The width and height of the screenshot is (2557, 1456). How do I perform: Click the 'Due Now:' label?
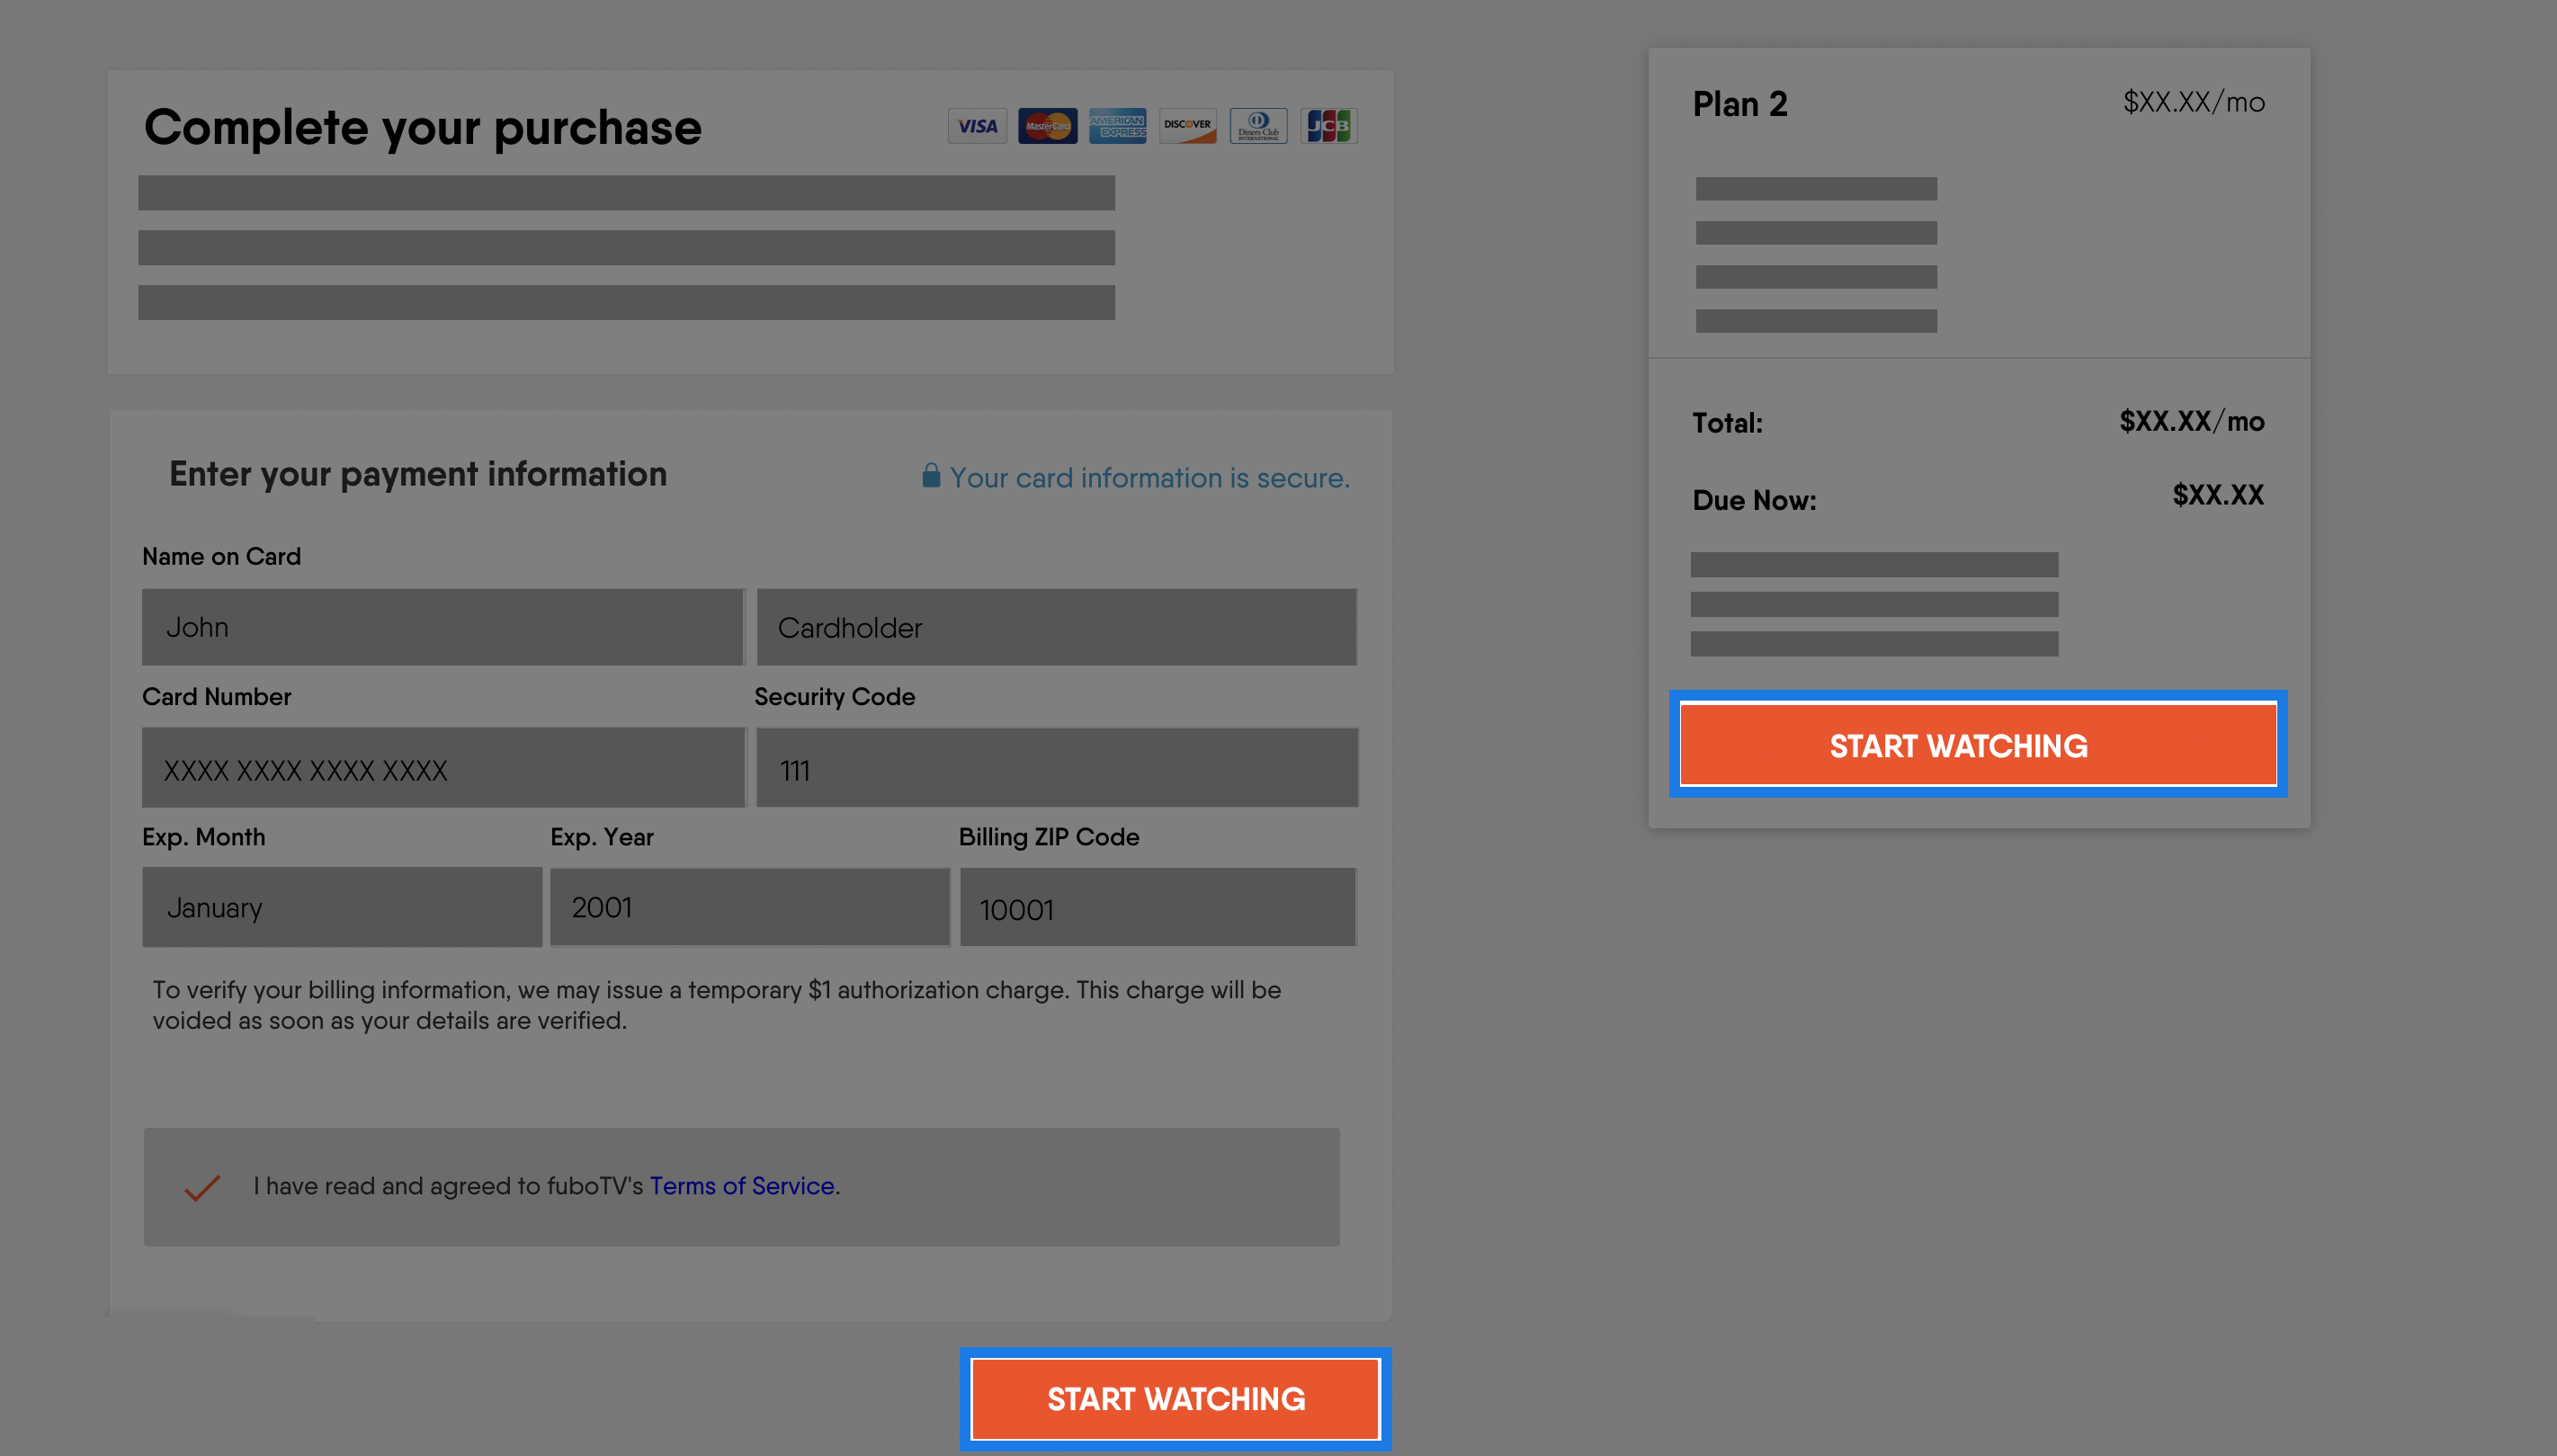1754,500
